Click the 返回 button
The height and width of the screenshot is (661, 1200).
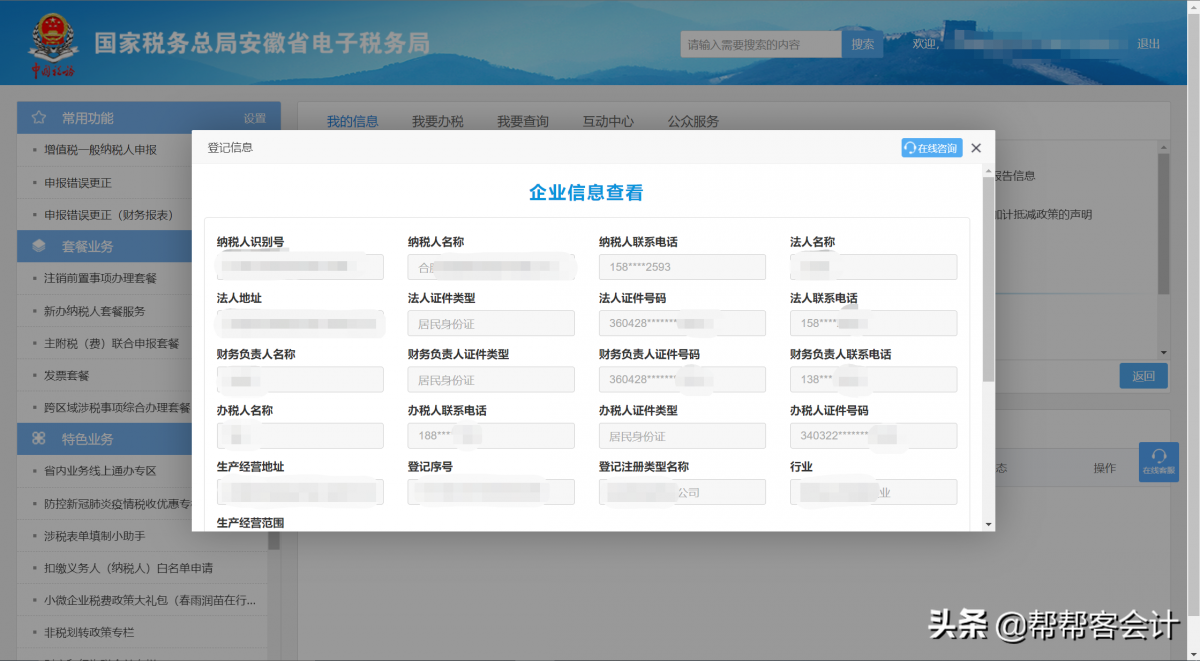pyautogui.click(x=1143, y=376)
